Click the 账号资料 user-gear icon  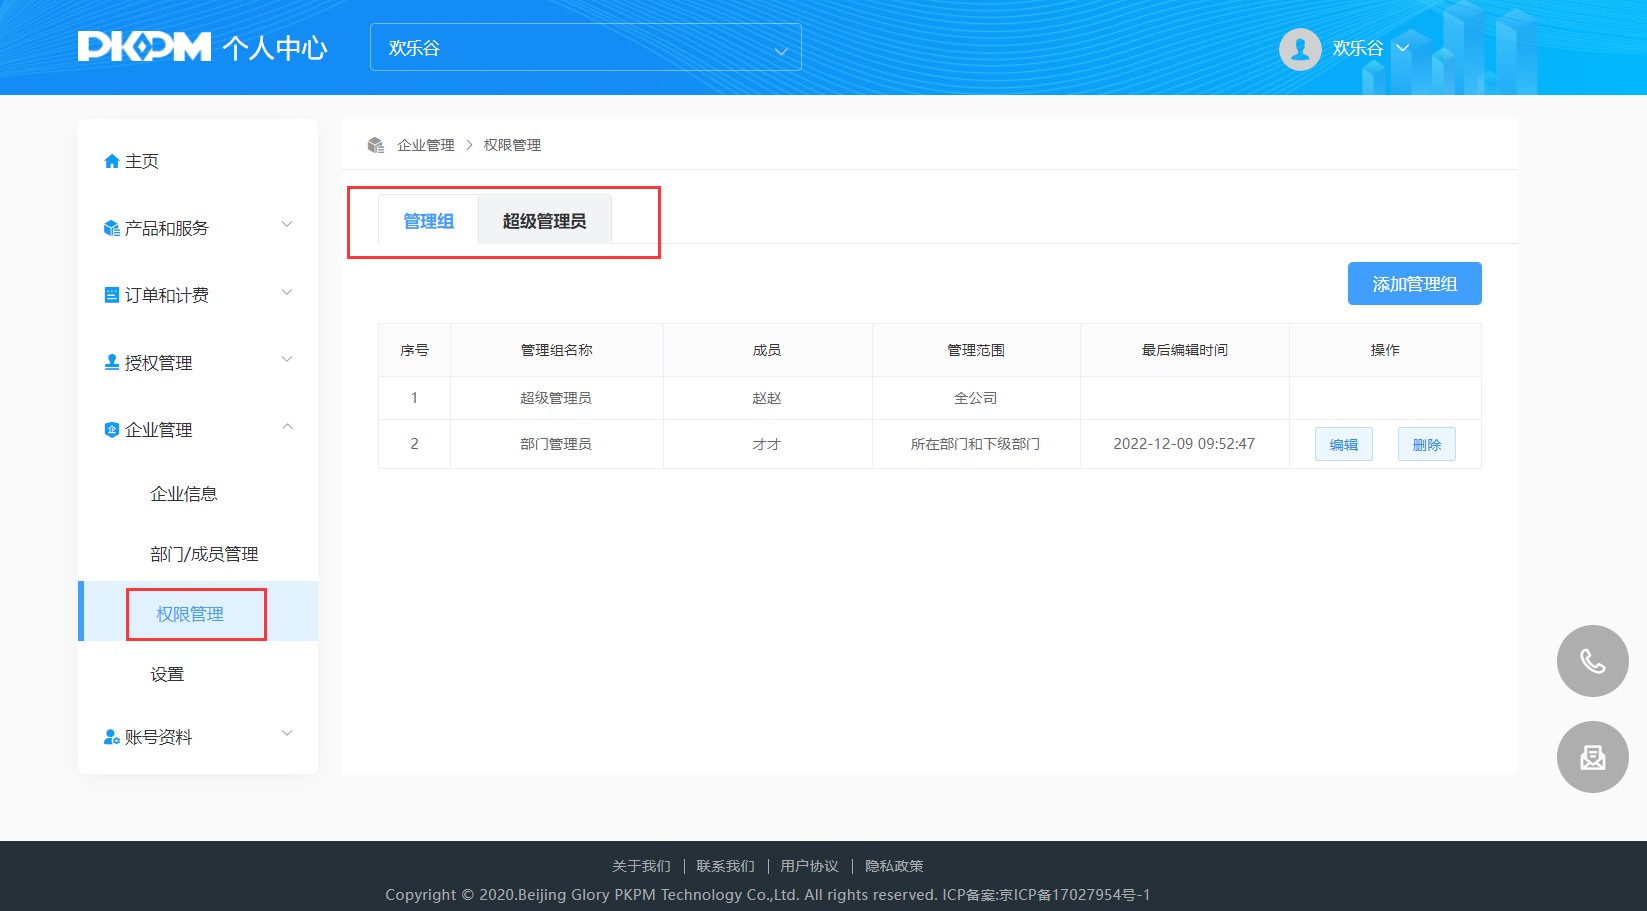tap(112, 738)
